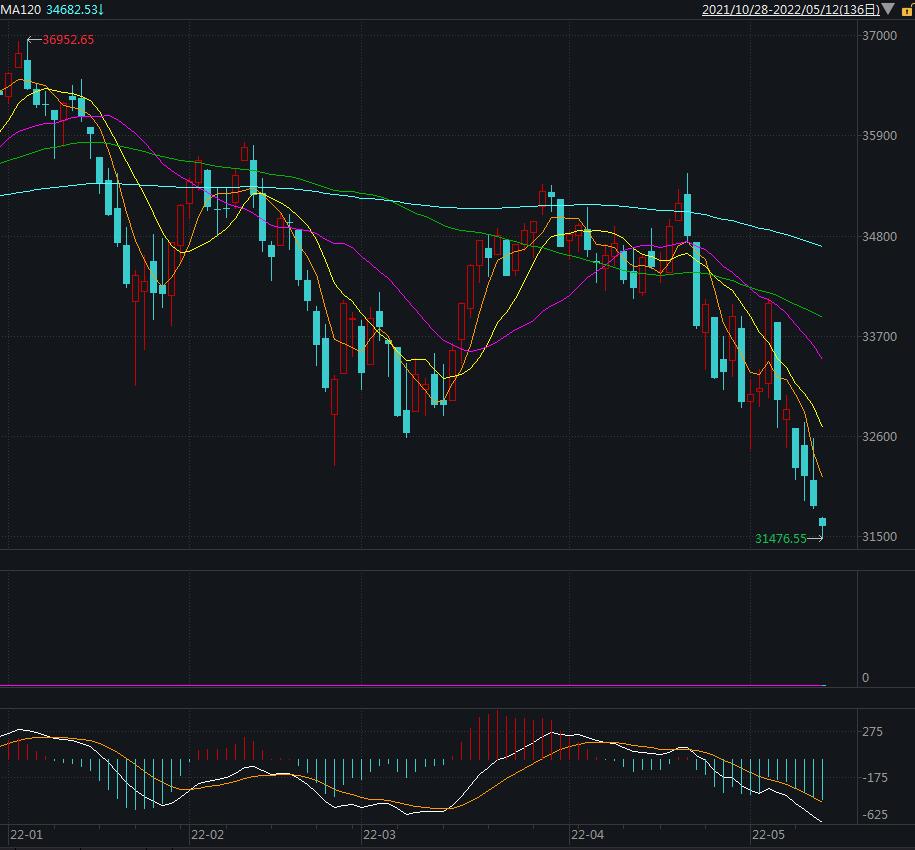The height and width of the screenshot is (850, 915).
Task: Click the 37000 price axis label
Action: 879,36
